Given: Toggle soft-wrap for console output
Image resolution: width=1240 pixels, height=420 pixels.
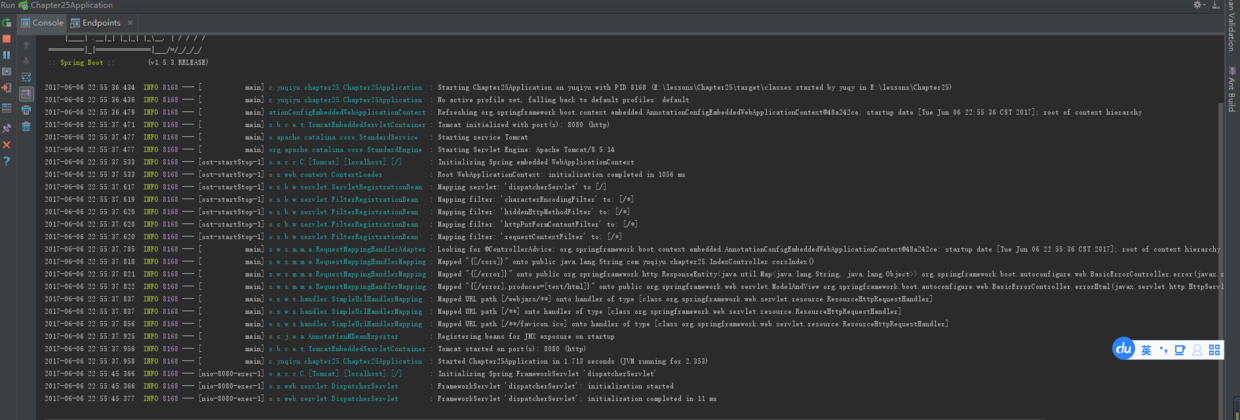Looking at the screenshot, I should tap(26, 76).
